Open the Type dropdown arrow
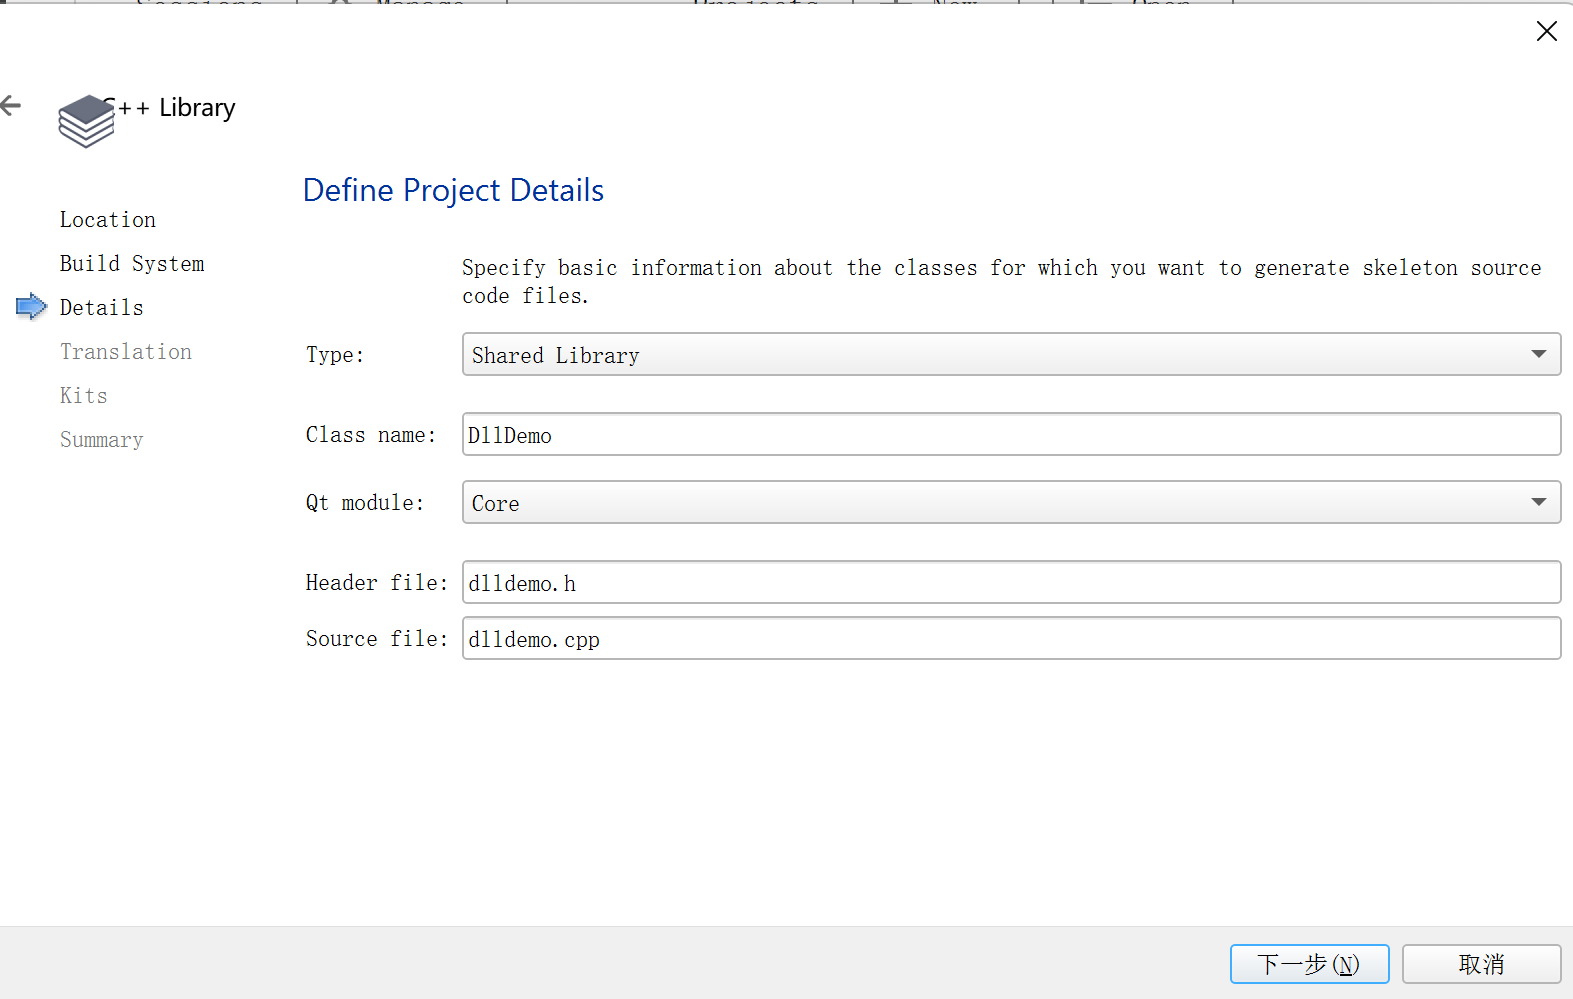Screen dimensions: 1573x999 tap(1539, 354)
